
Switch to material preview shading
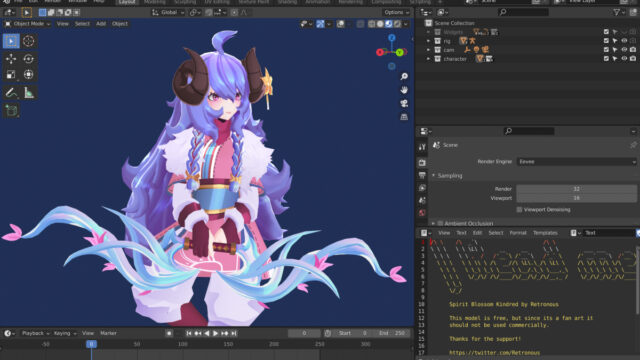[389, 24]
